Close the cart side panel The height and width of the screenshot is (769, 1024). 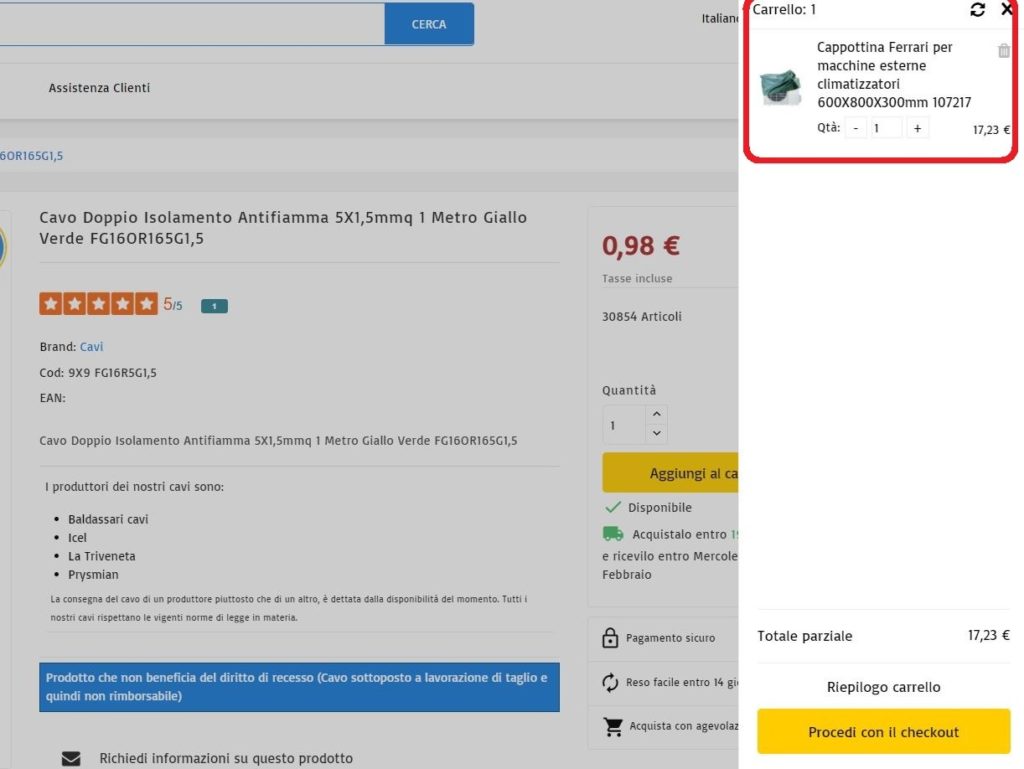1007,10
